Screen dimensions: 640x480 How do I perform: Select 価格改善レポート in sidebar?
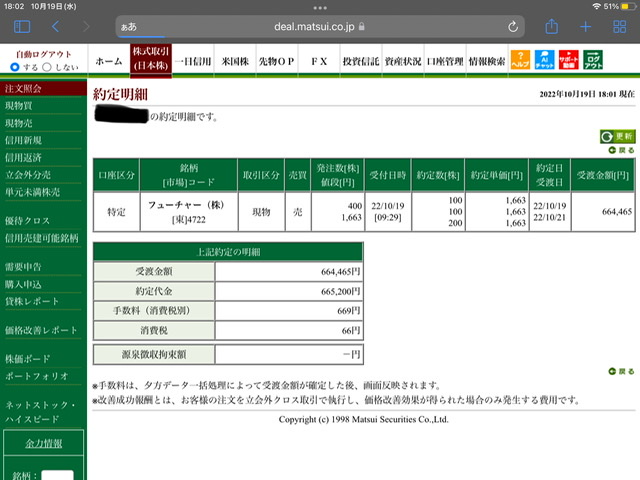tap(43, 330)
